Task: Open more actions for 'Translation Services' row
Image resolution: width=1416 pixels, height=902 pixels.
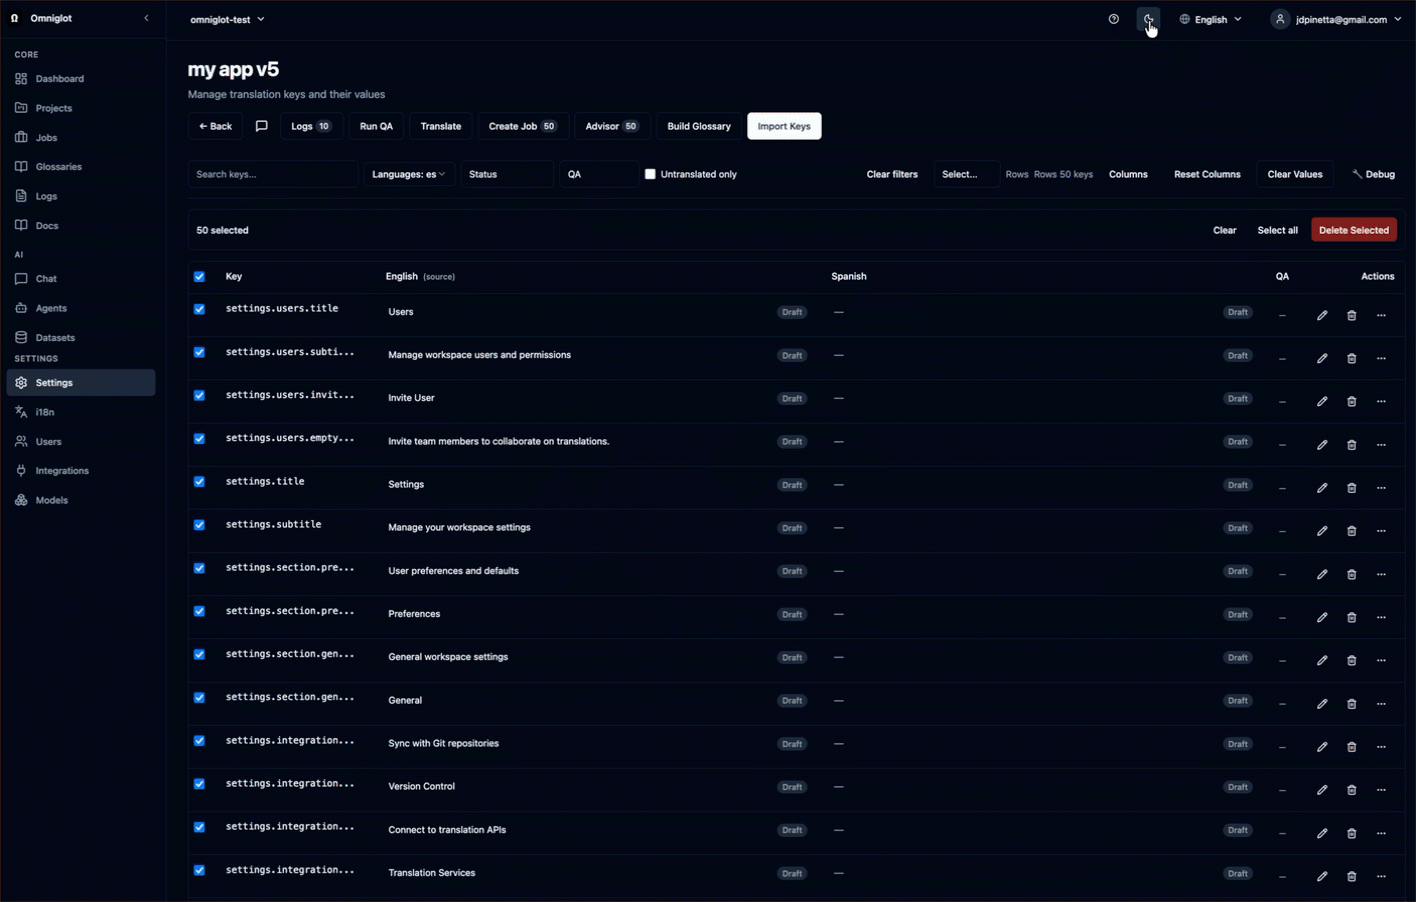Action: (x=1381, y=876)
